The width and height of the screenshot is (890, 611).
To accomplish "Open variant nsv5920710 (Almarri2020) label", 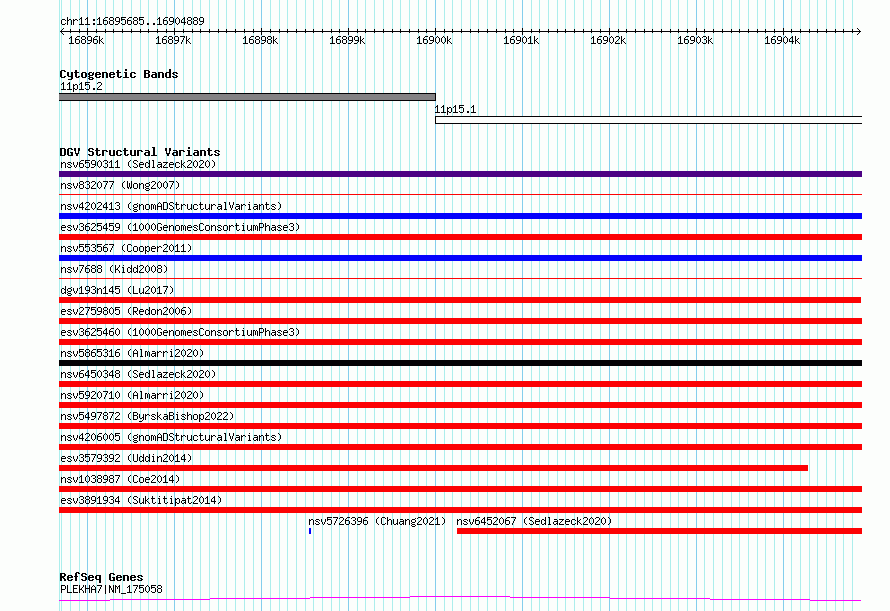I will pyautogui.click(x=132, y=395).
